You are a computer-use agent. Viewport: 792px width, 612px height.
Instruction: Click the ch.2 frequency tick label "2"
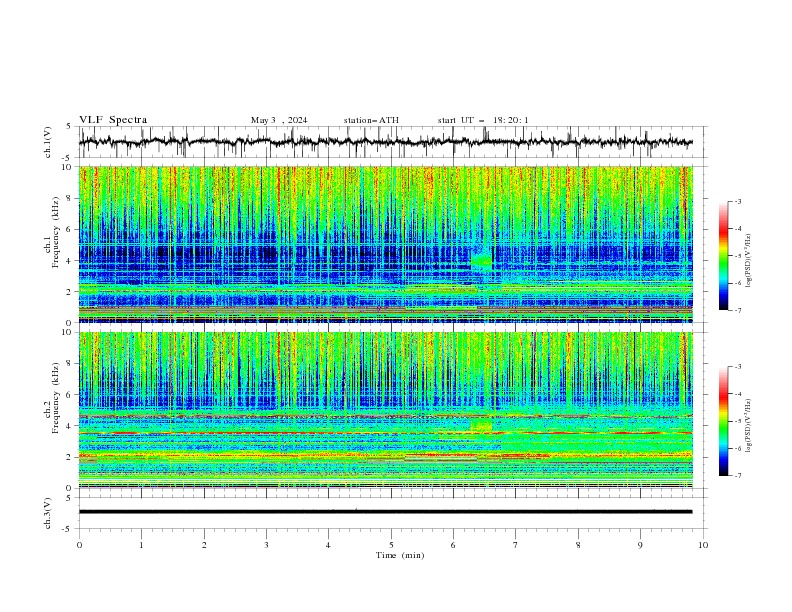[70, 457]
